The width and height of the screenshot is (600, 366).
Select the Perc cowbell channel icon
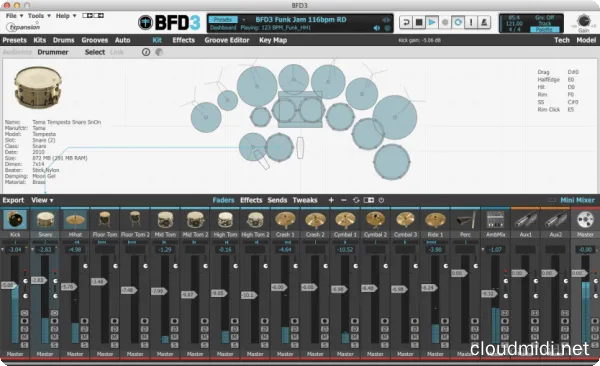tap(465, 220)
